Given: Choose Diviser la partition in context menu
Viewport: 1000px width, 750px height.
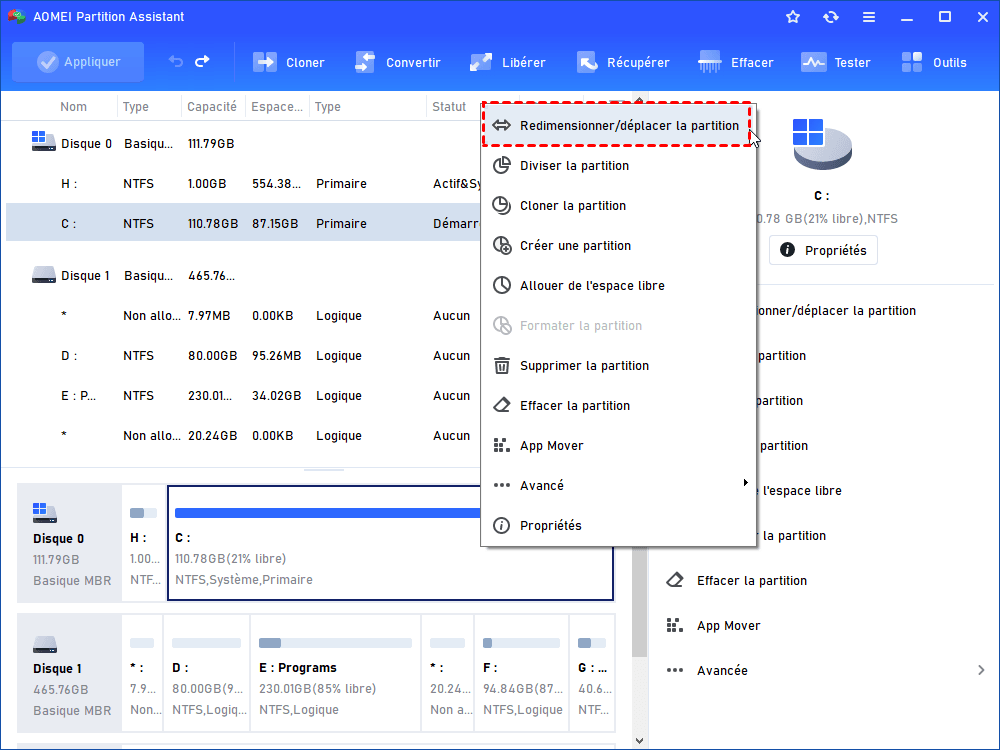Looking at the screenshot, I should (x=618, y=166).
